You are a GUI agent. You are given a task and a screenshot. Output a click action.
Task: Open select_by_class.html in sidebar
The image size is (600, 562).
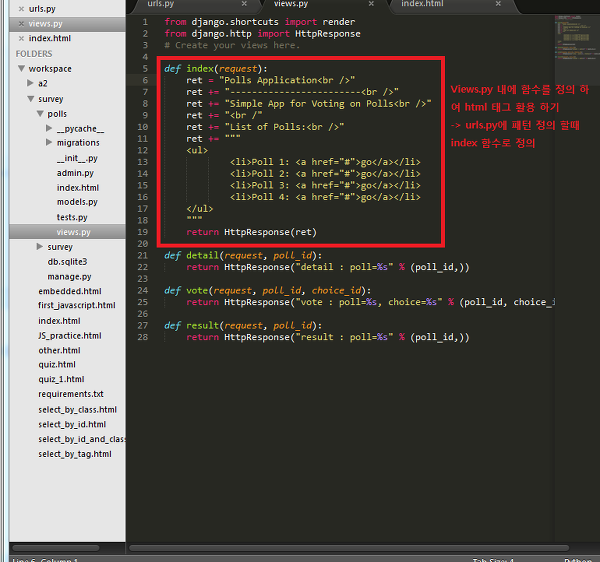77,410
